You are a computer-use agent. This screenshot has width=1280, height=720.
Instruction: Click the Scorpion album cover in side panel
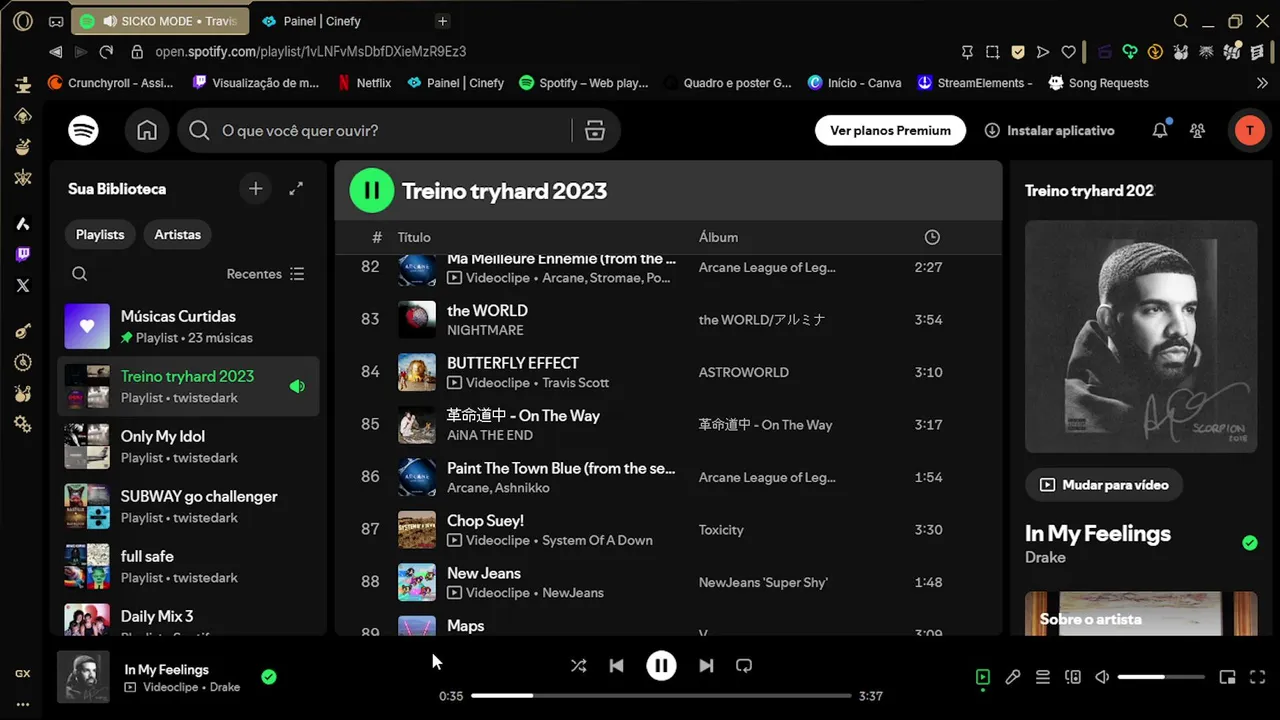[x=1141, y=337]
